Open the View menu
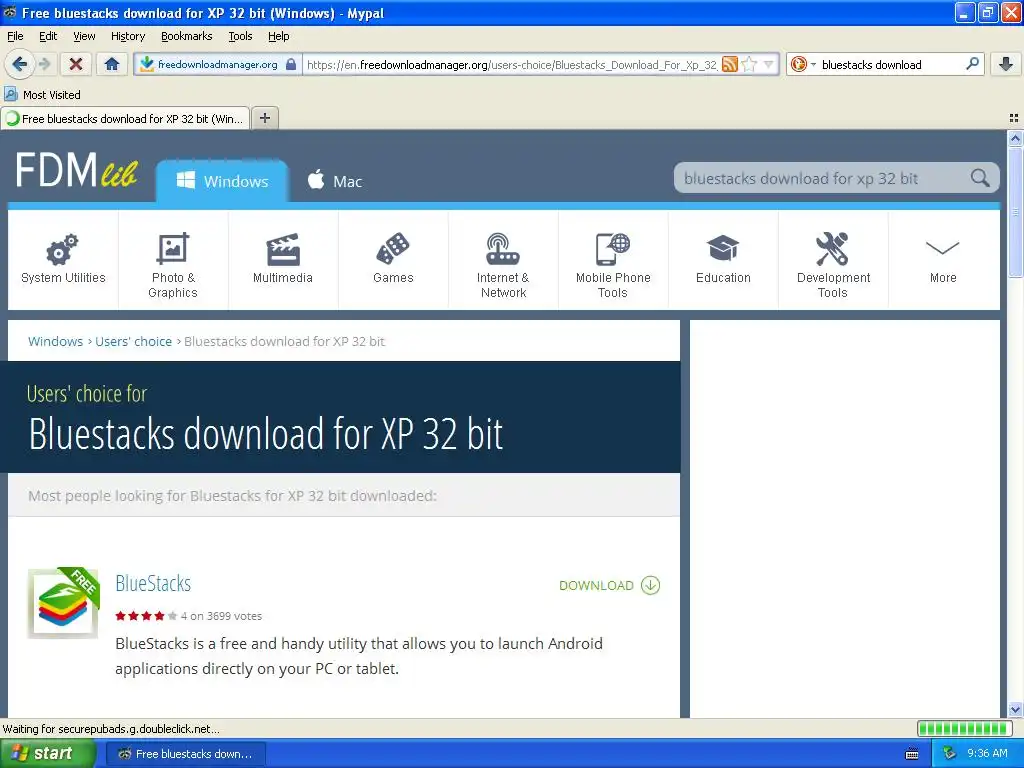This screenshot has width=1024, height=768. [x=84, y=36]
